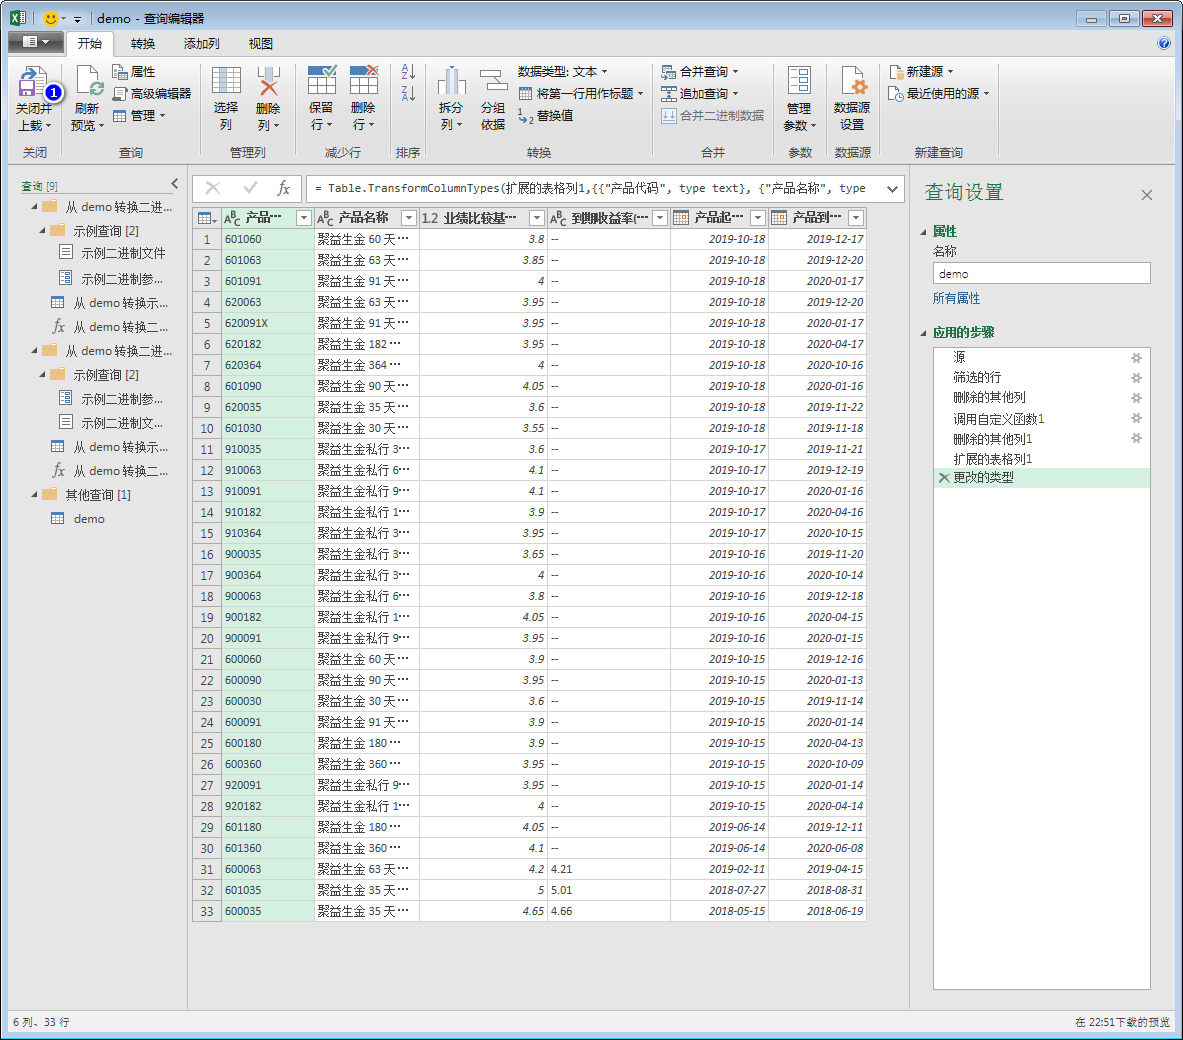The width and height of the screenshot is (1183, 1040).
Task: Click the Group By (分组依据) icon
Action: click(493, 82)
